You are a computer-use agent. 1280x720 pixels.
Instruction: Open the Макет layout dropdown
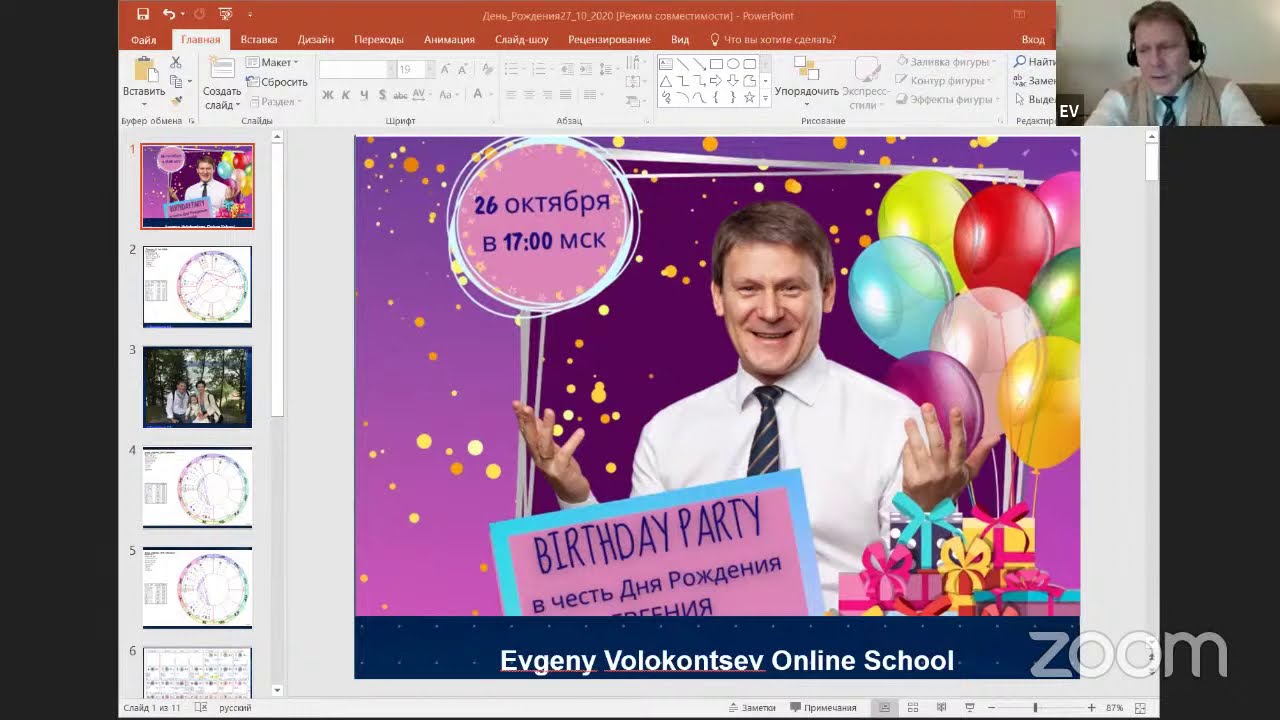point(272,63)
